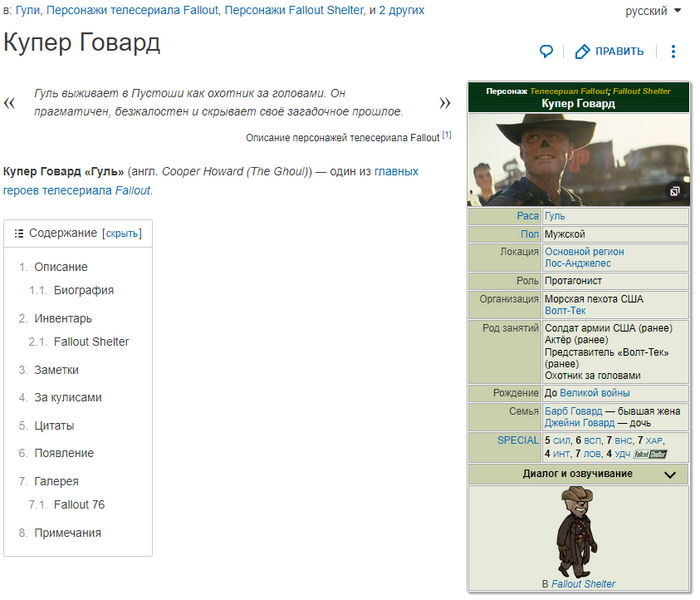The image size is (700, 600).
Task: Click the внс endurance stat link
Action: [623, 441]
